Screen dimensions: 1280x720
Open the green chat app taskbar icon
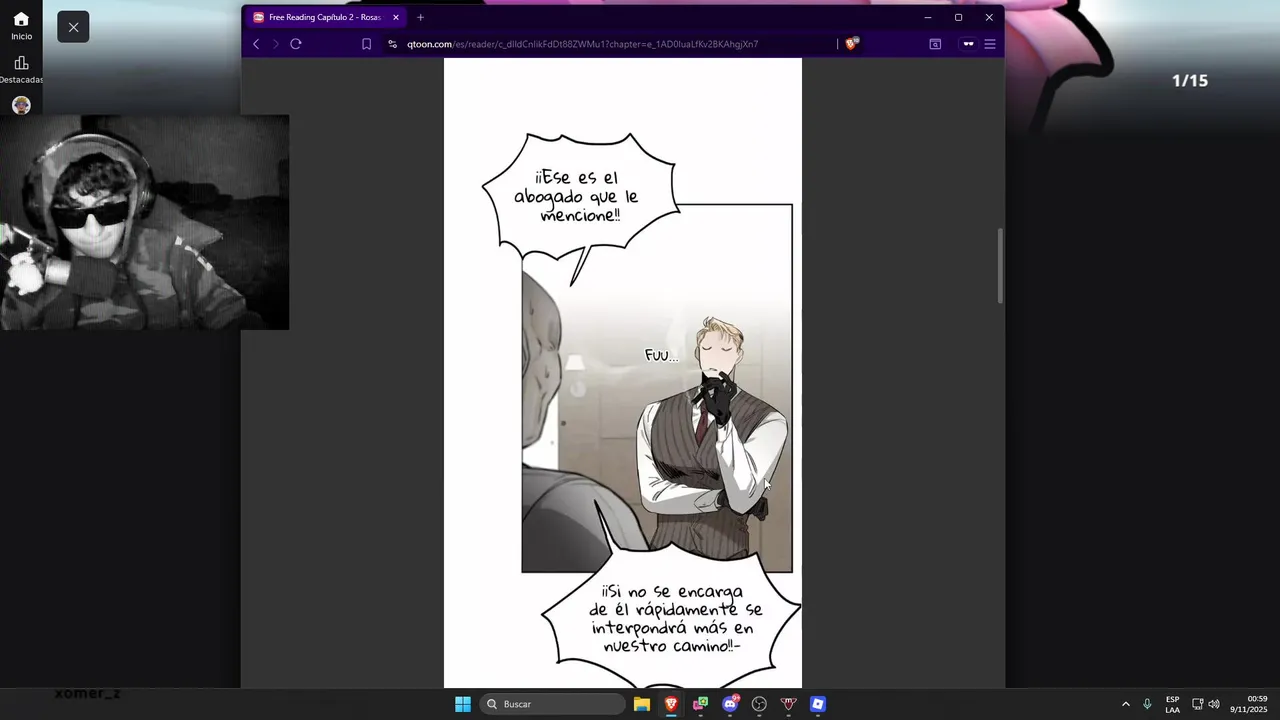(x=701, y=704)
